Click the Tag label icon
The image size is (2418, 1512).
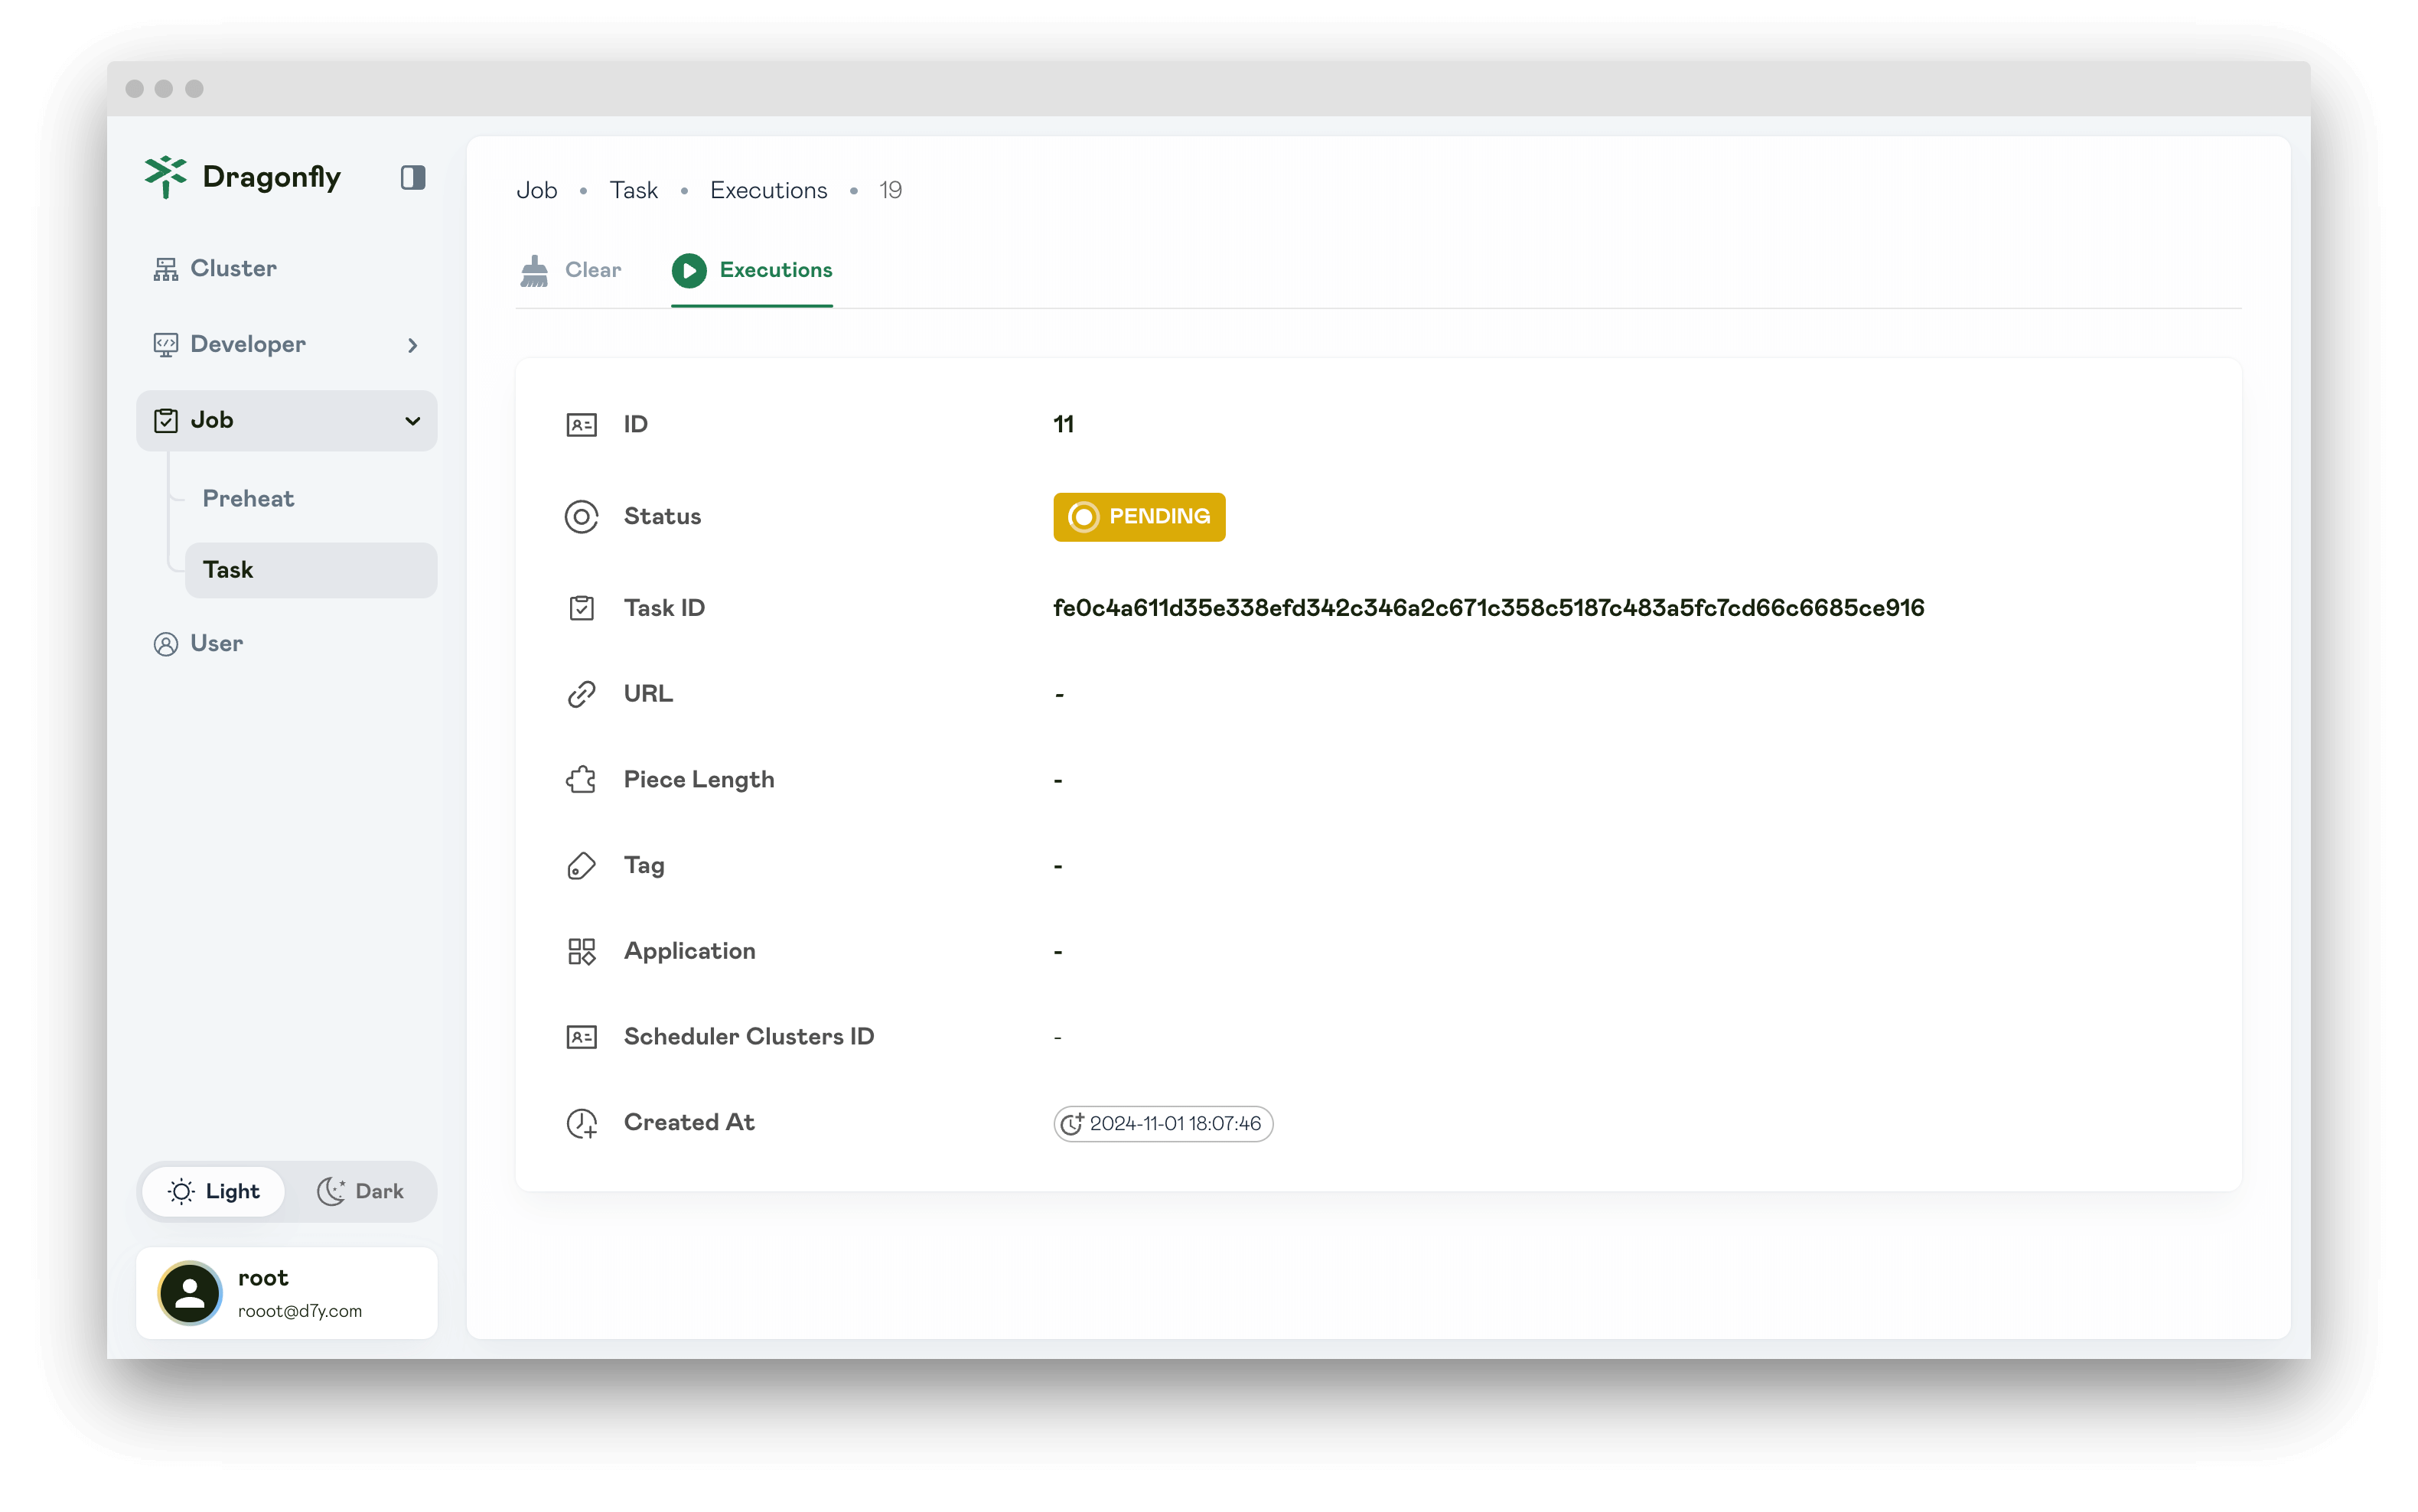point(582,866)
